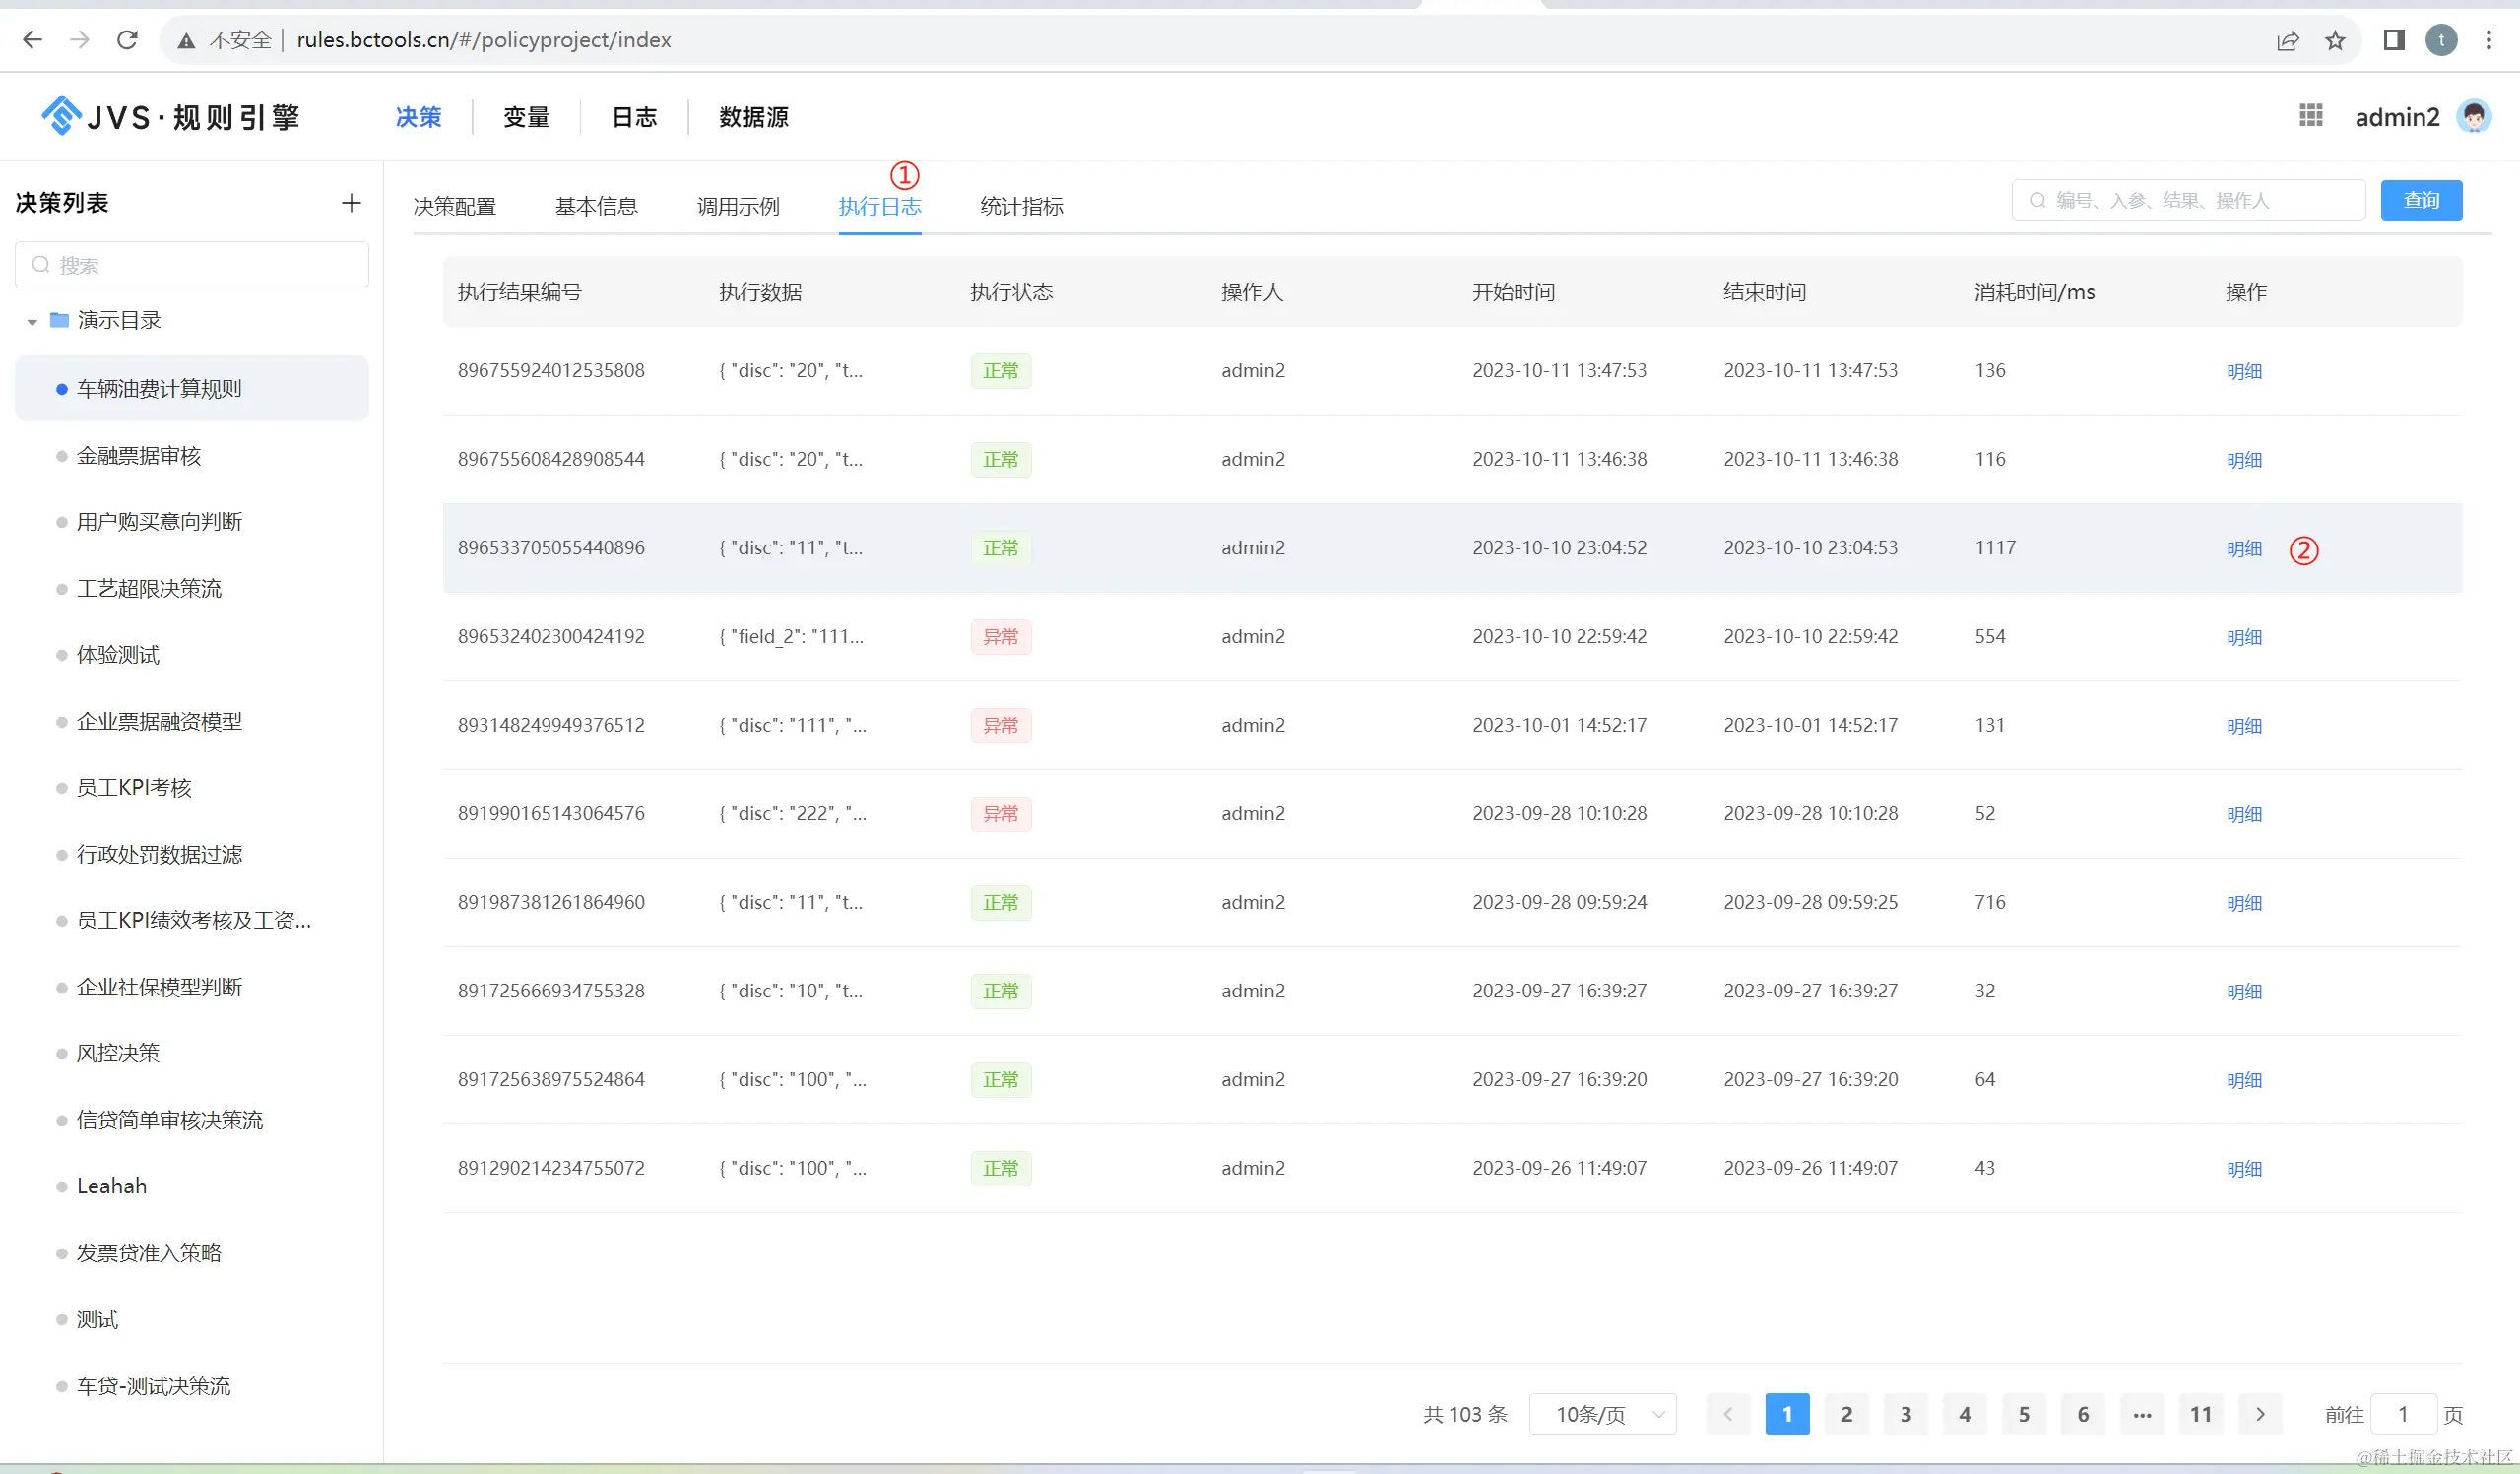2520x1474 pixels.
Task: Open the apps grid icon near admin2
Action: pyautogui.click(x=2310, y=116)
